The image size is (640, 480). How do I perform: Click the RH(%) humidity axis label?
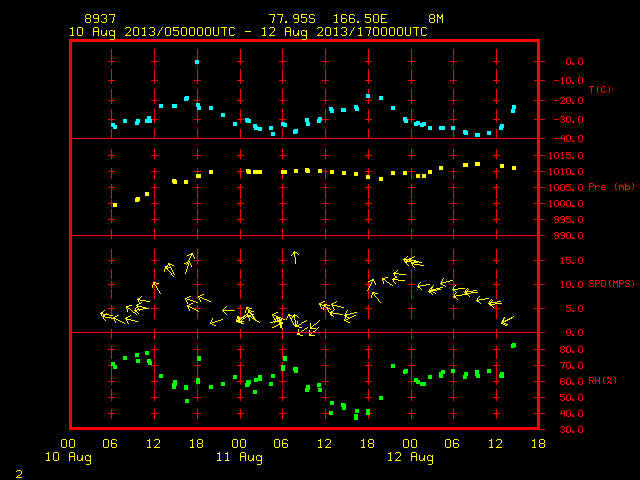pos(602,381)
